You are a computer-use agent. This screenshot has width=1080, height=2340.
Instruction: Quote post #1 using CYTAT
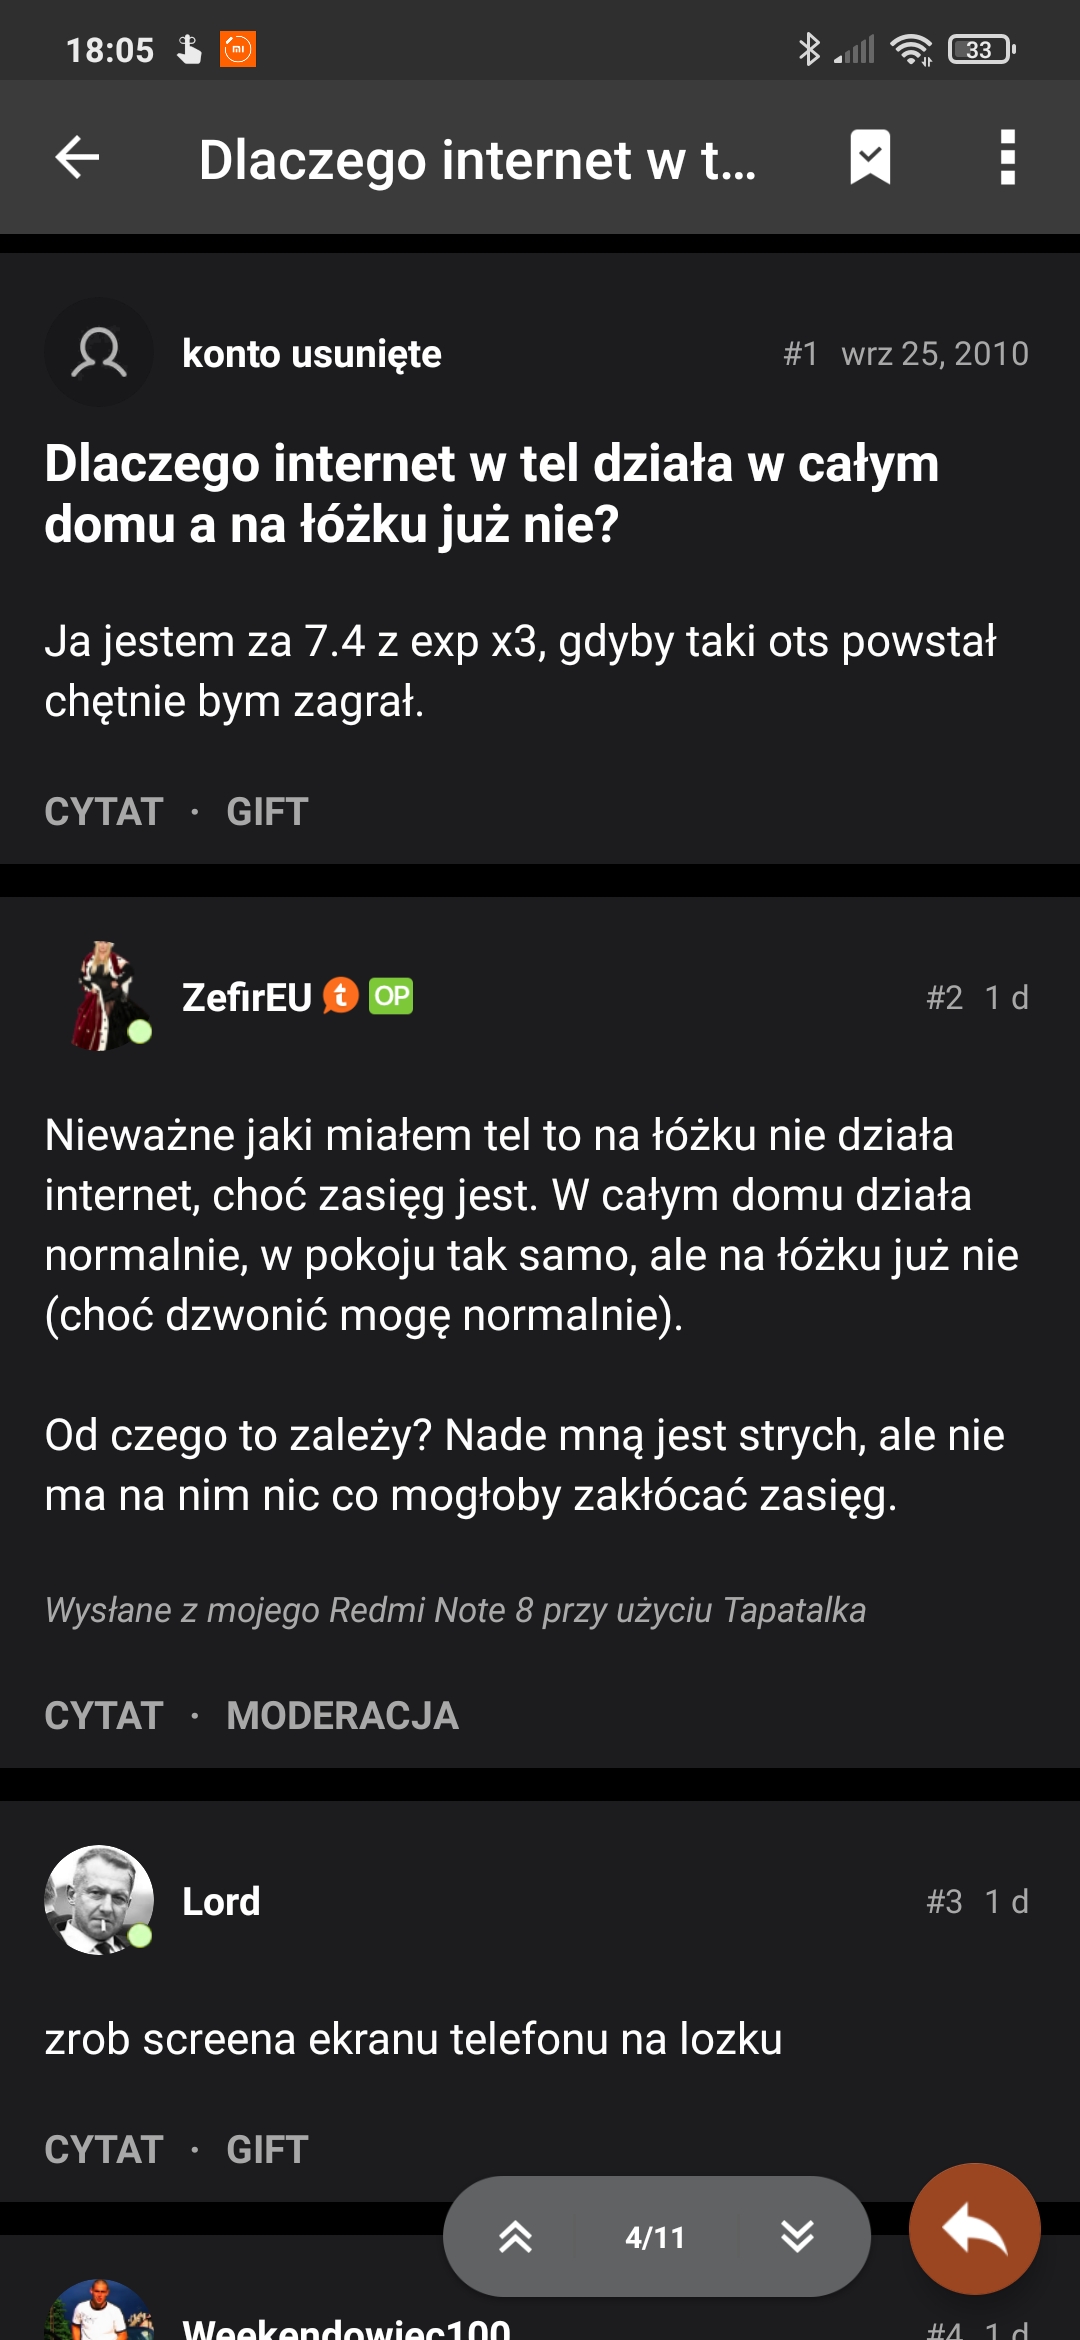(x=104, y=812)
